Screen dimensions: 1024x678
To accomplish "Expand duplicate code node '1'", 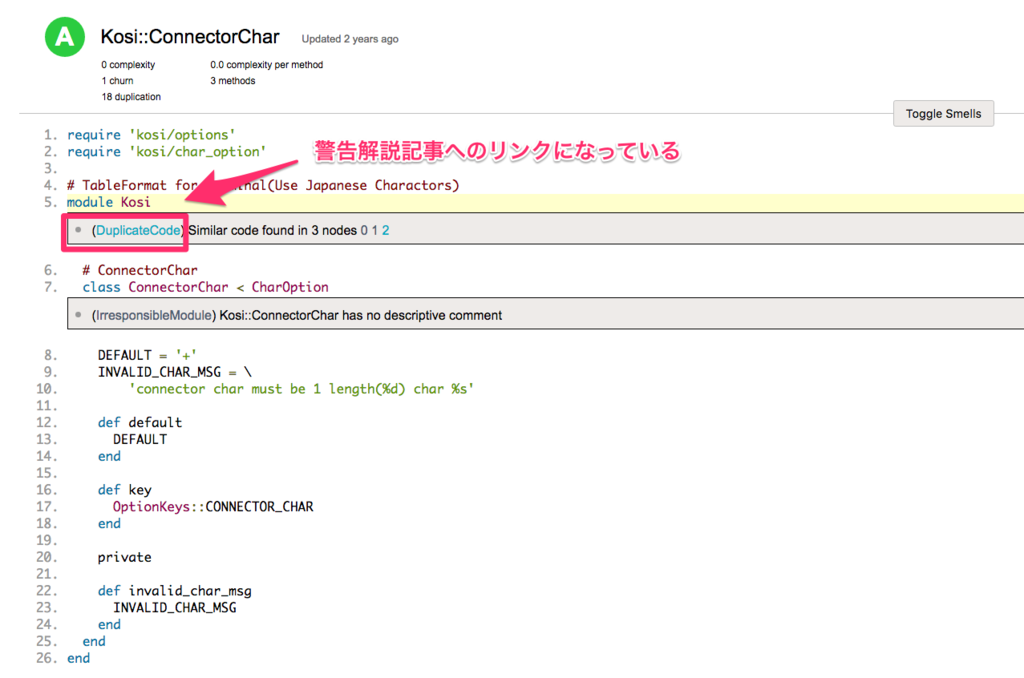I will (375, 228).
